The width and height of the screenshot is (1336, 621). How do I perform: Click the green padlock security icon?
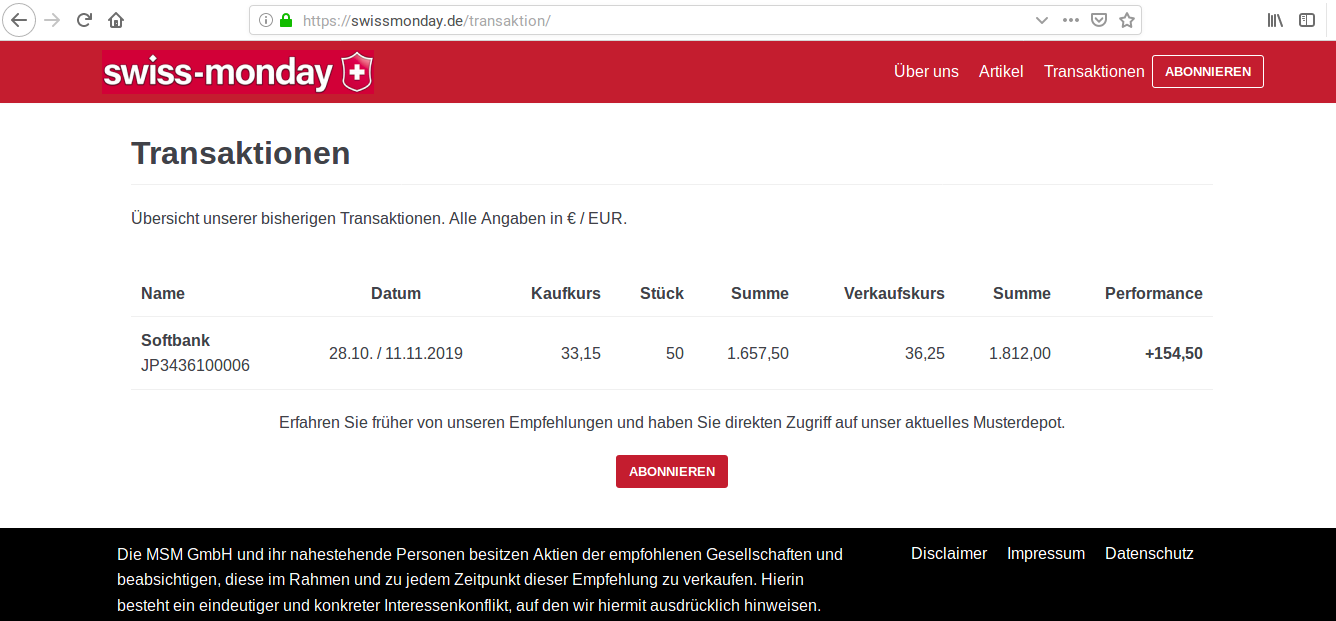[286, 20]
